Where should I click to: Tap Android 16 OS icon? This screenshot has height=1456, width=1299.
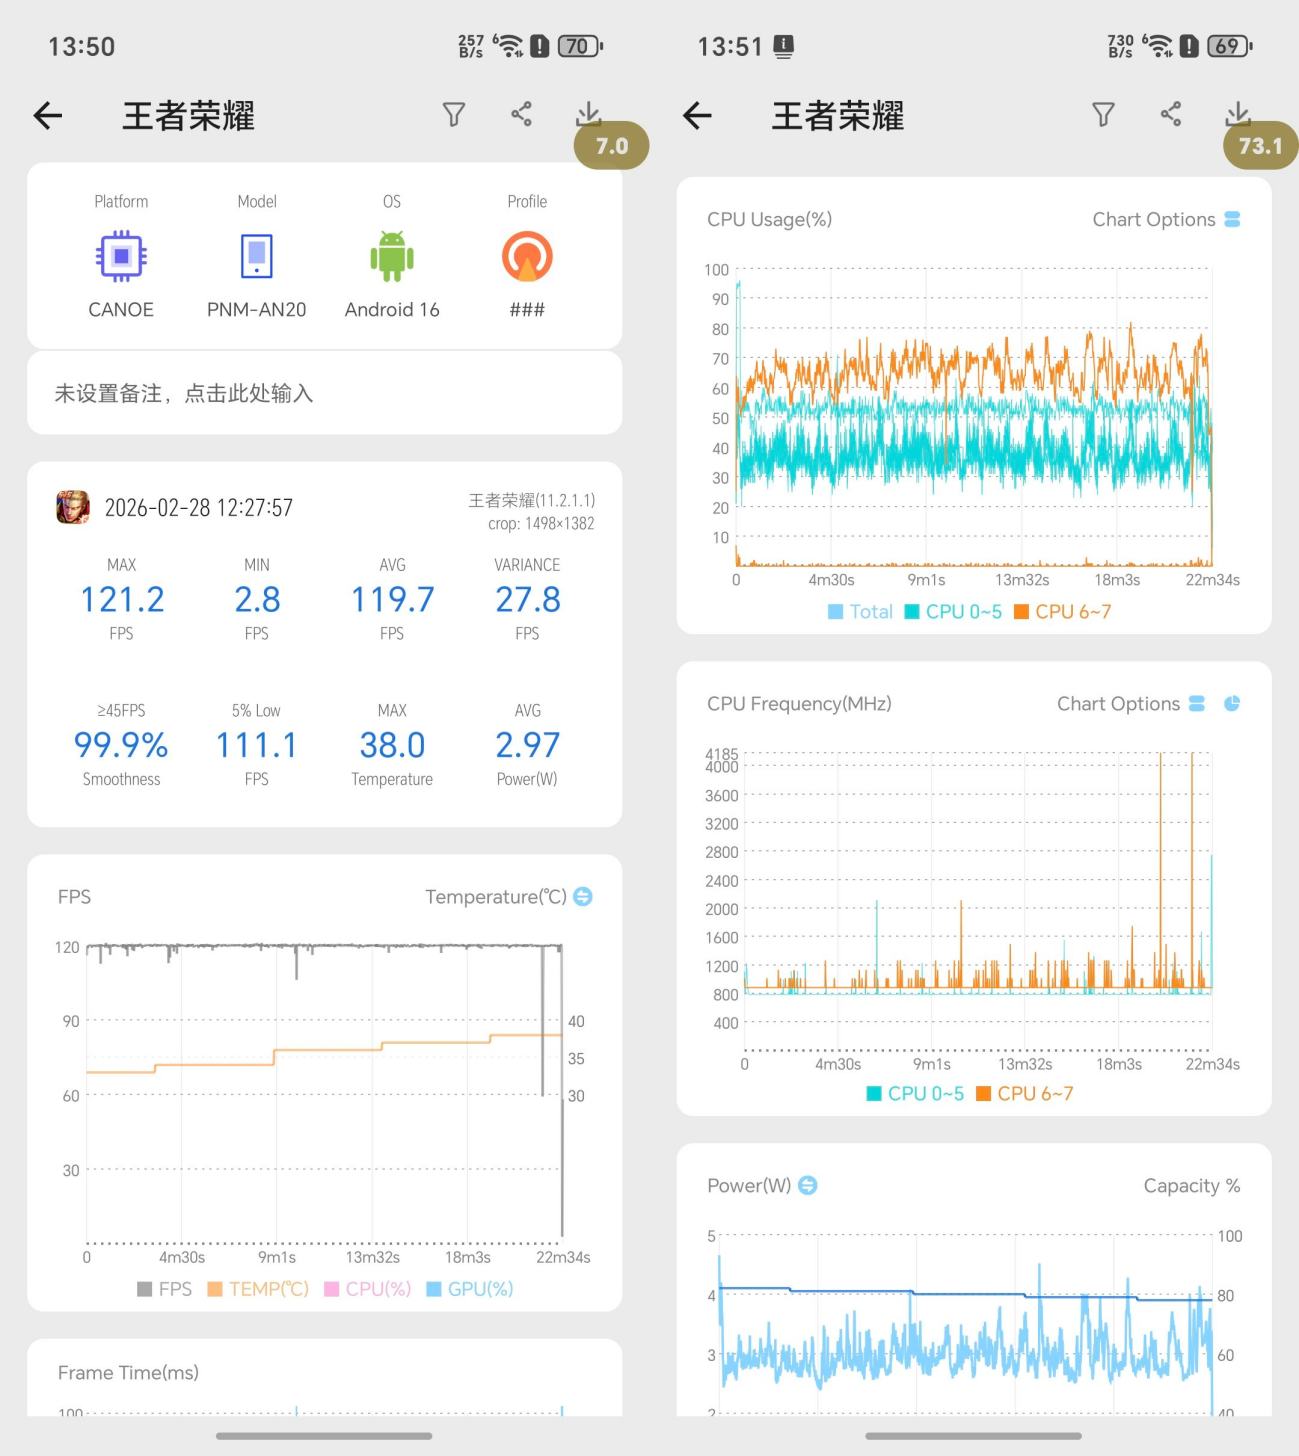[392, 257]
